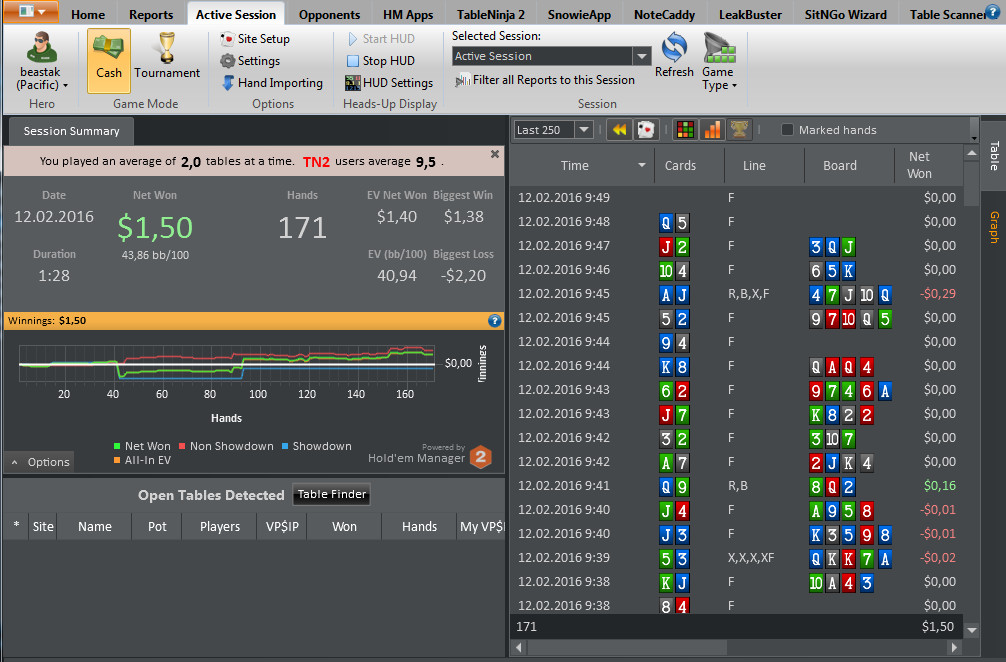Select the 9:41 hand that won $0,16
The image size is (1006, 662).
click(737, 486)
